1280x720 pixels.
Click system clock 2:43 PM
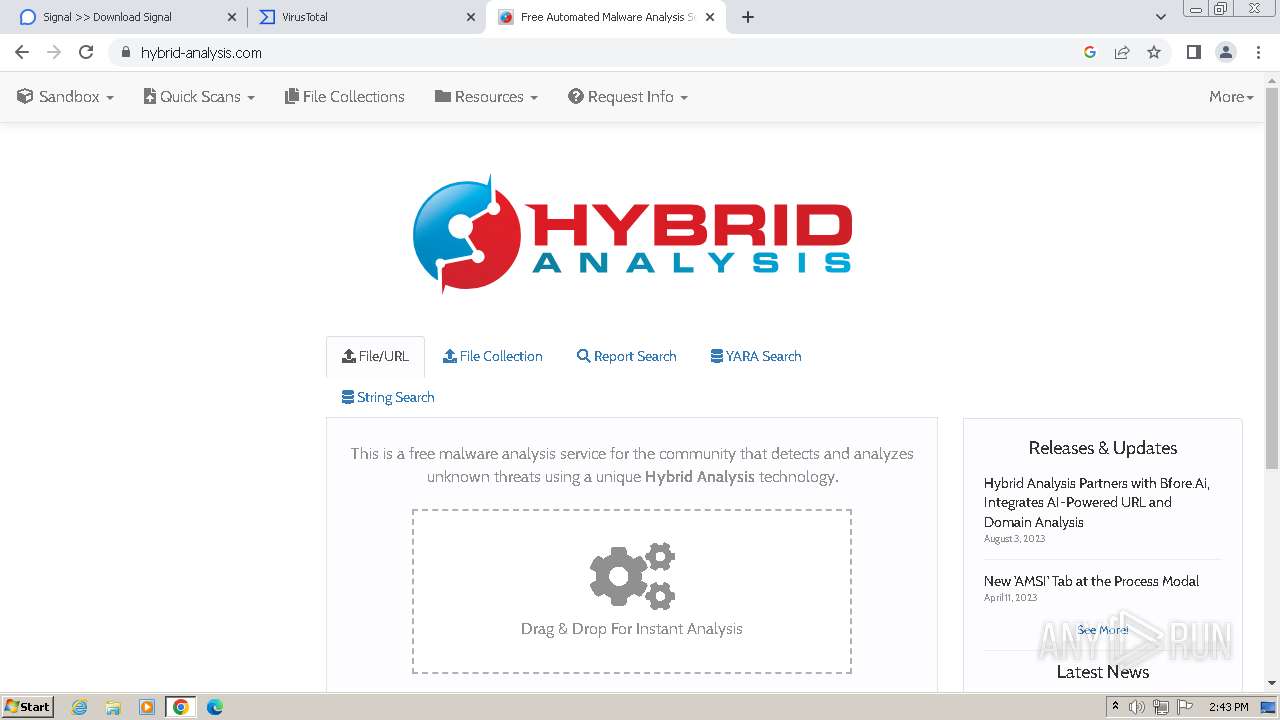pos(1228,707)
